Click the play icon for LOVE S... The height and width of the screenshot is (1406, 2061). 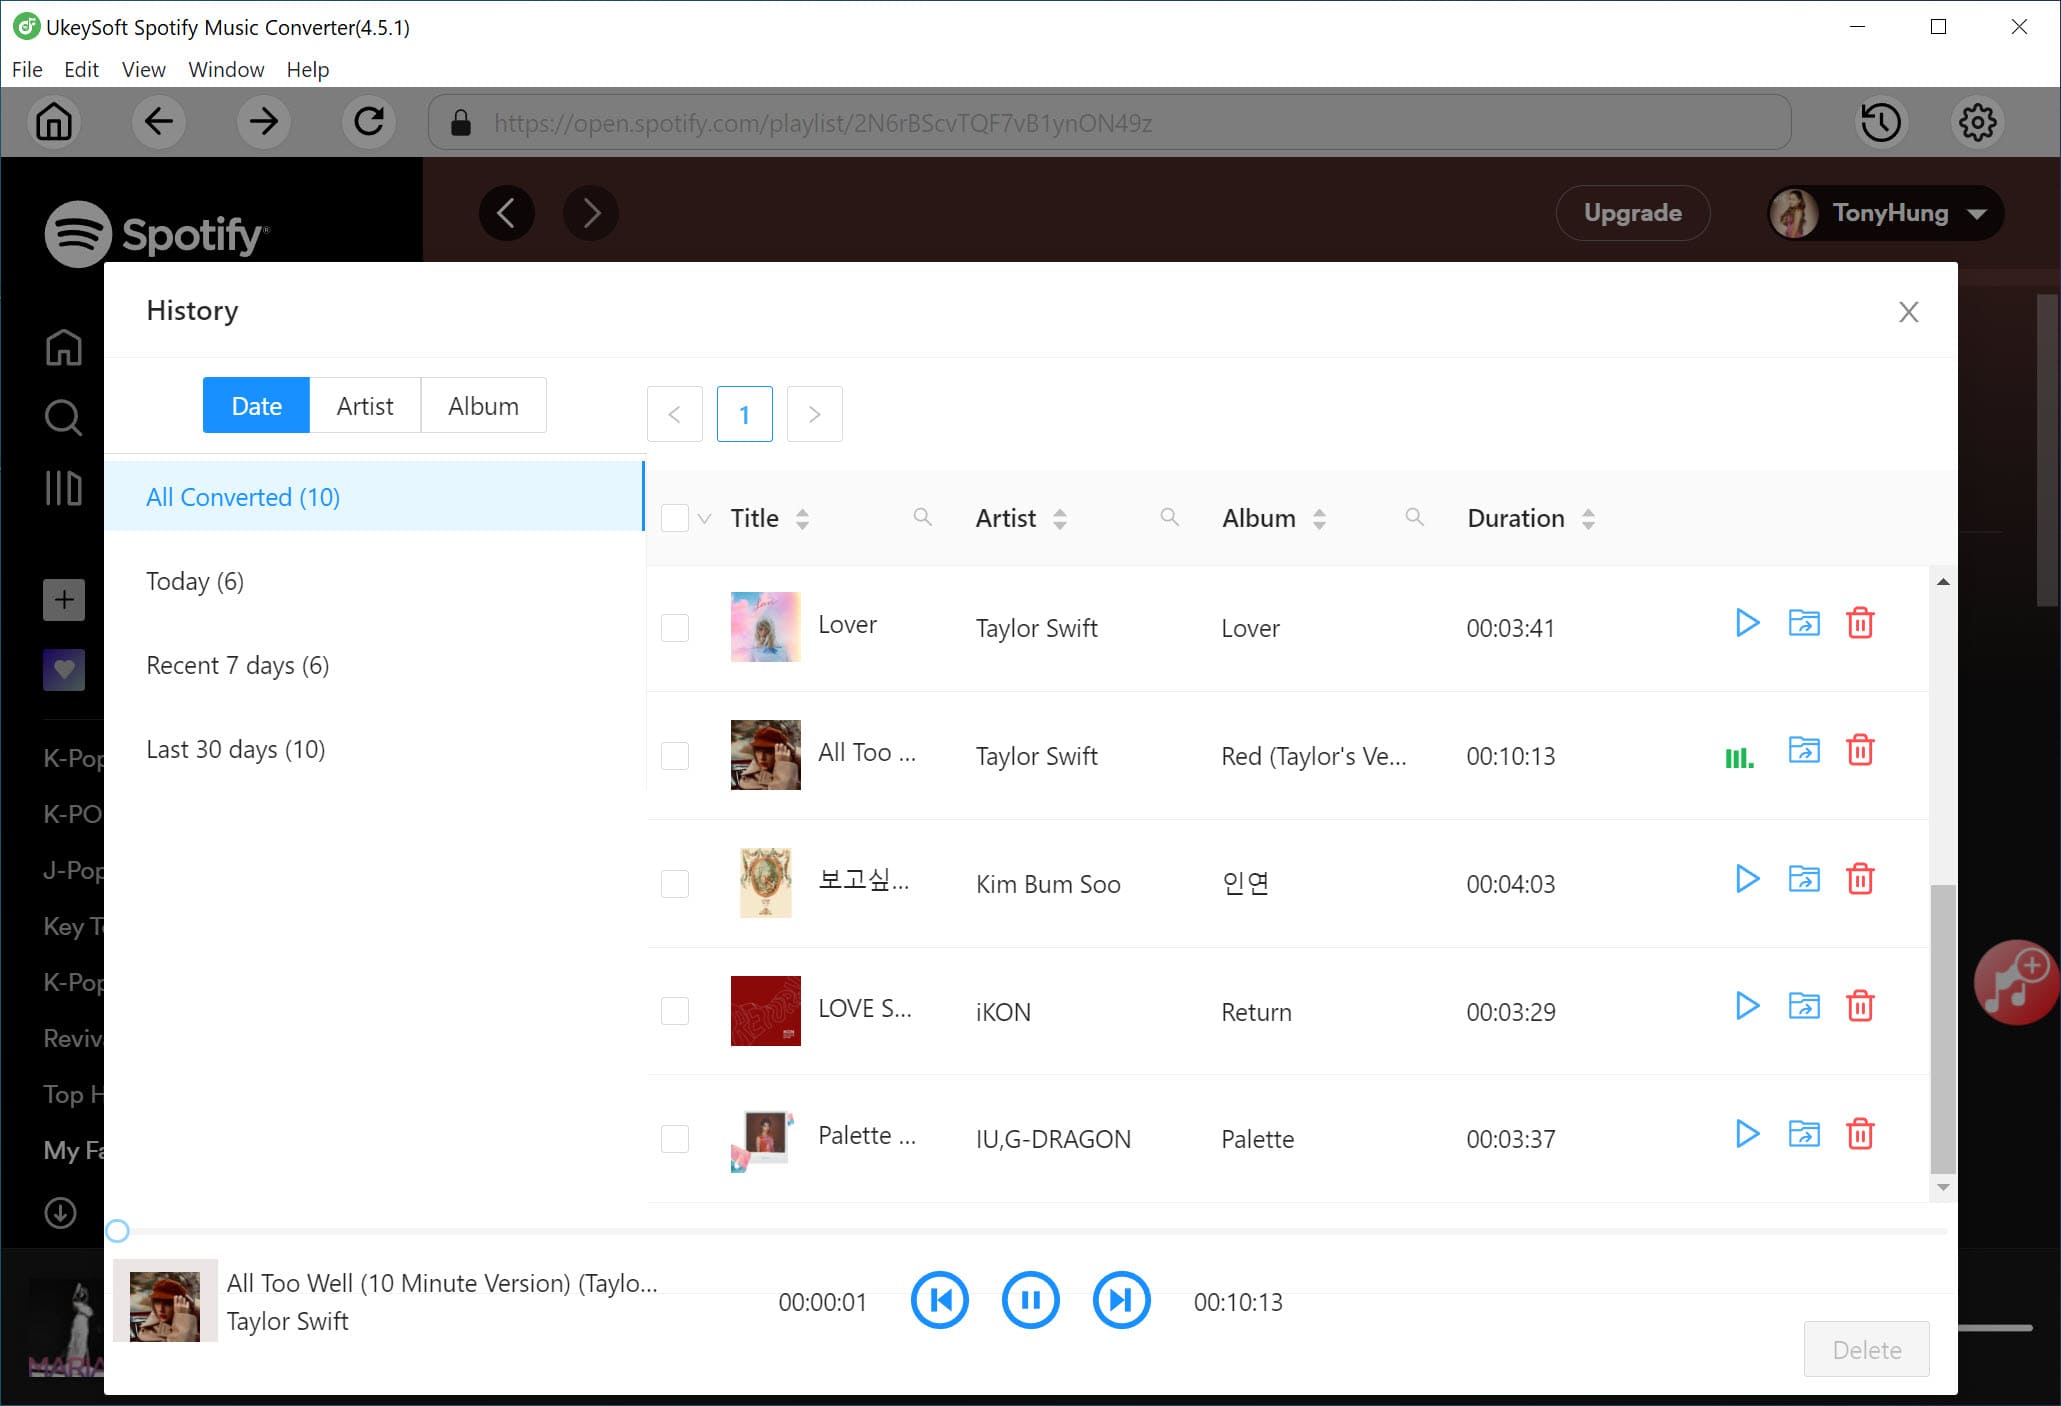click(1745, 1008)
